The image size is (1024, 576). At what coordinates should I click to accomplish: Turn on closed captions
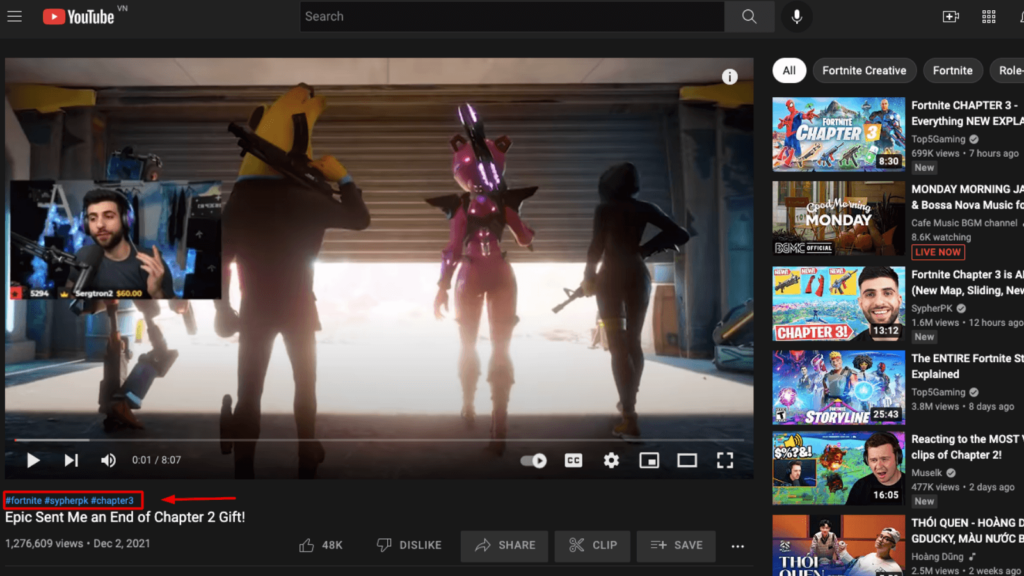(573, 460)
